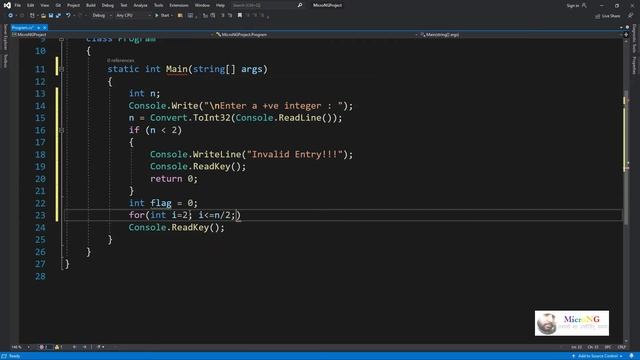
Task: Click the Sign in link
Action: click(573, 5)
